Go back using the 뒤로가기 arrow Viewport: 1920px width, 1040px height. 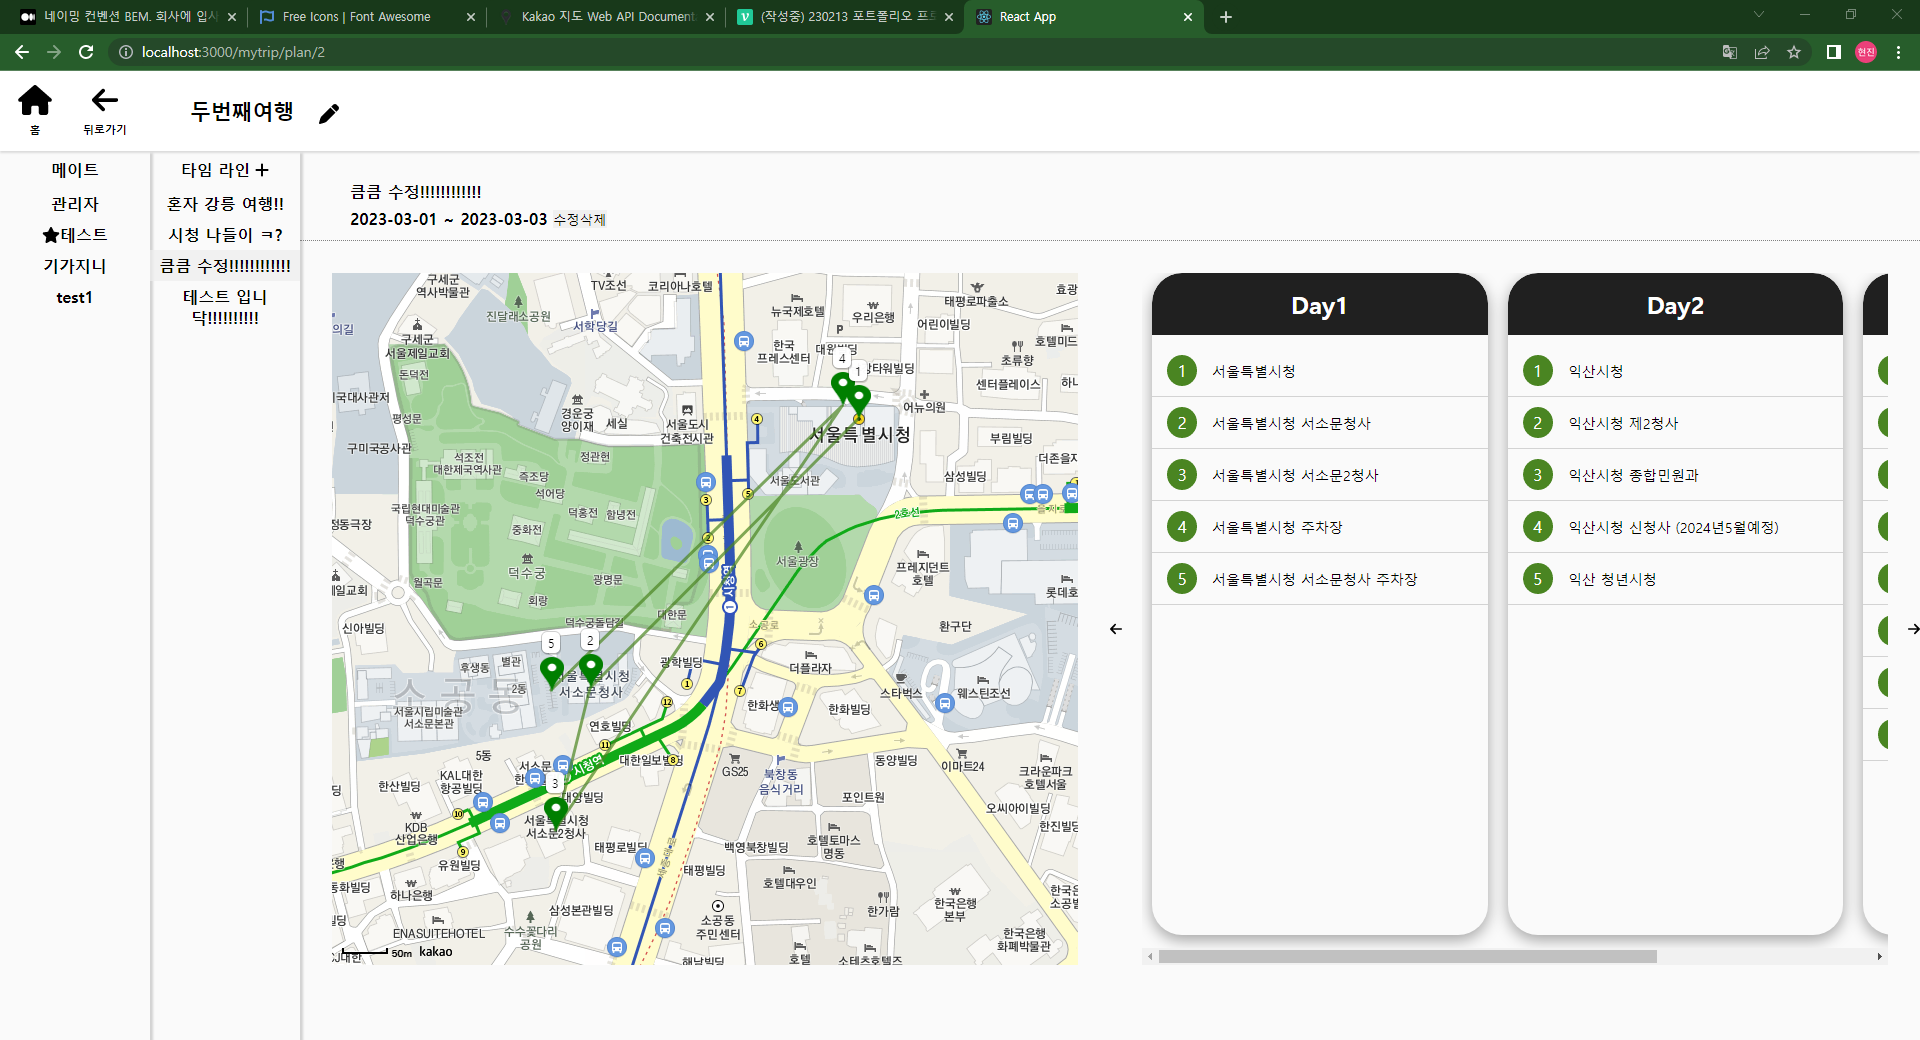[104, 100]
